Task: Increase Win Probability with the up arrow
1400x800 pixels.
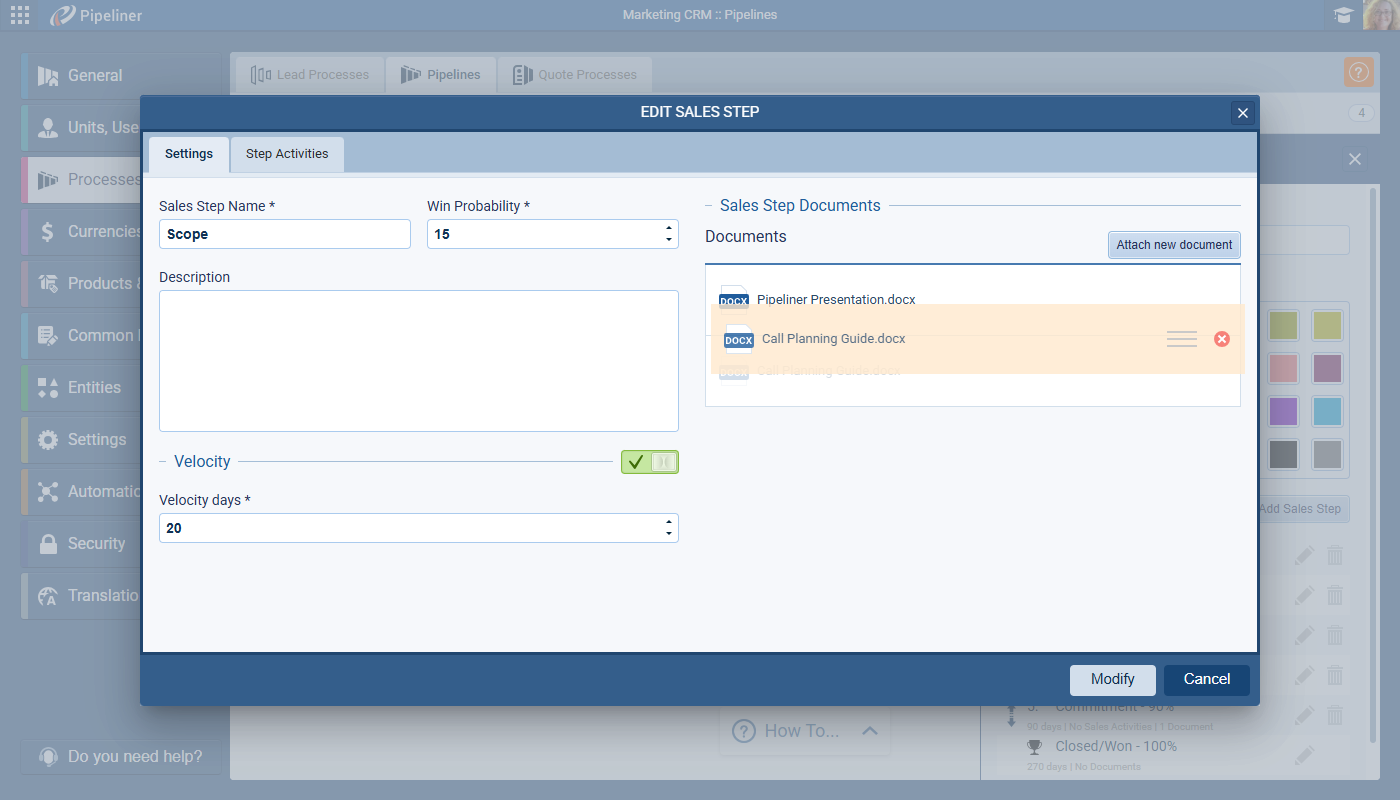Action: 668,228
